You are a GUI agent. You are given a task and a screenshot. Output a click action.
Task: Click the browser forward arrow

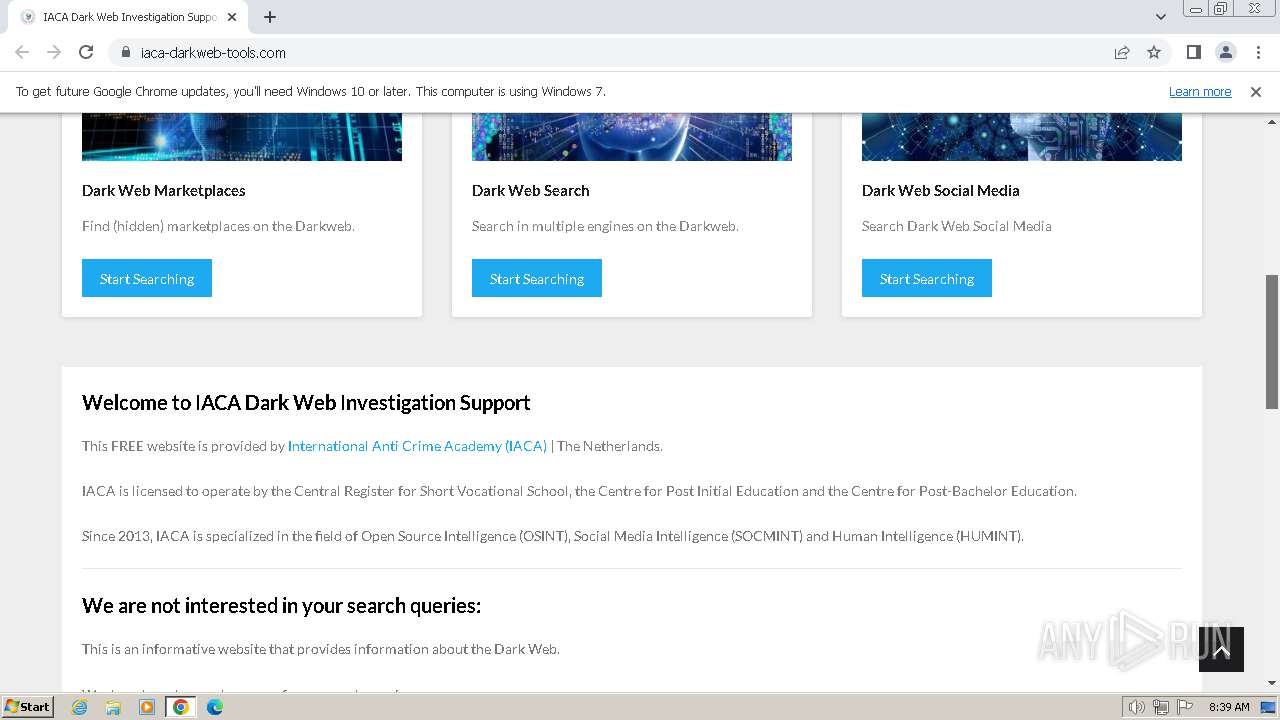54,52
